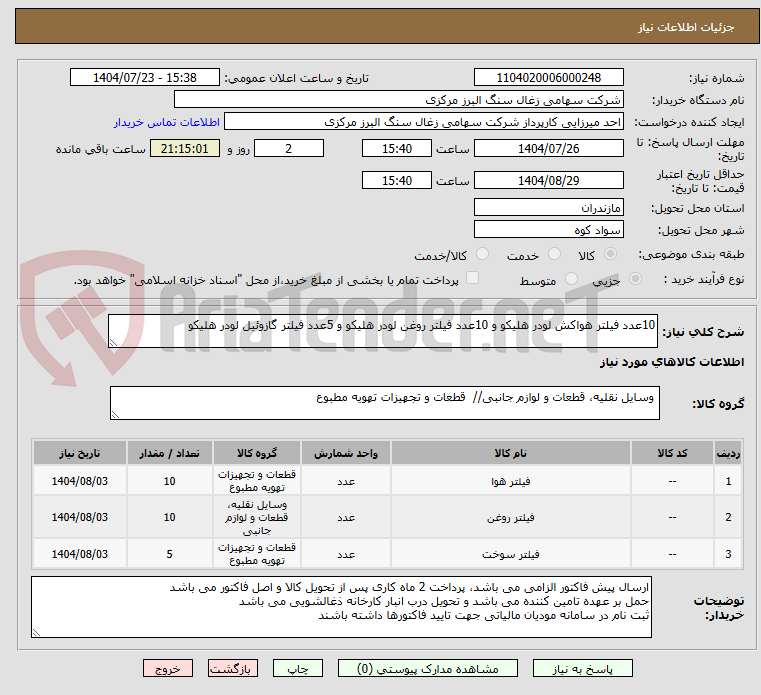
Task: Click quantity 5 in فیلتر سوخت row
Action: pyautogui.click(x=169, y=554)
